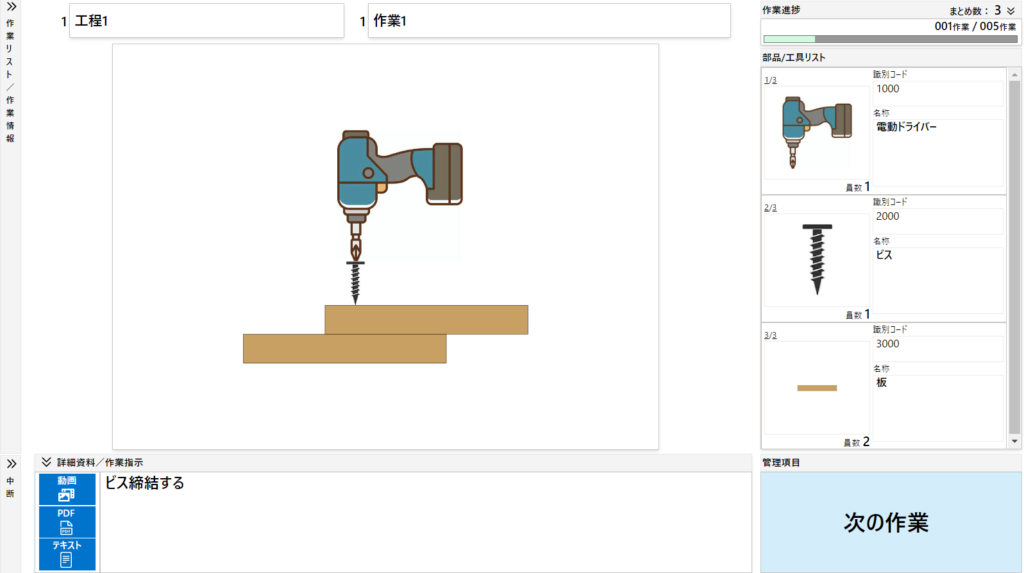
Task: Open the 動画 video resource button
Action: tap(66, 489)
